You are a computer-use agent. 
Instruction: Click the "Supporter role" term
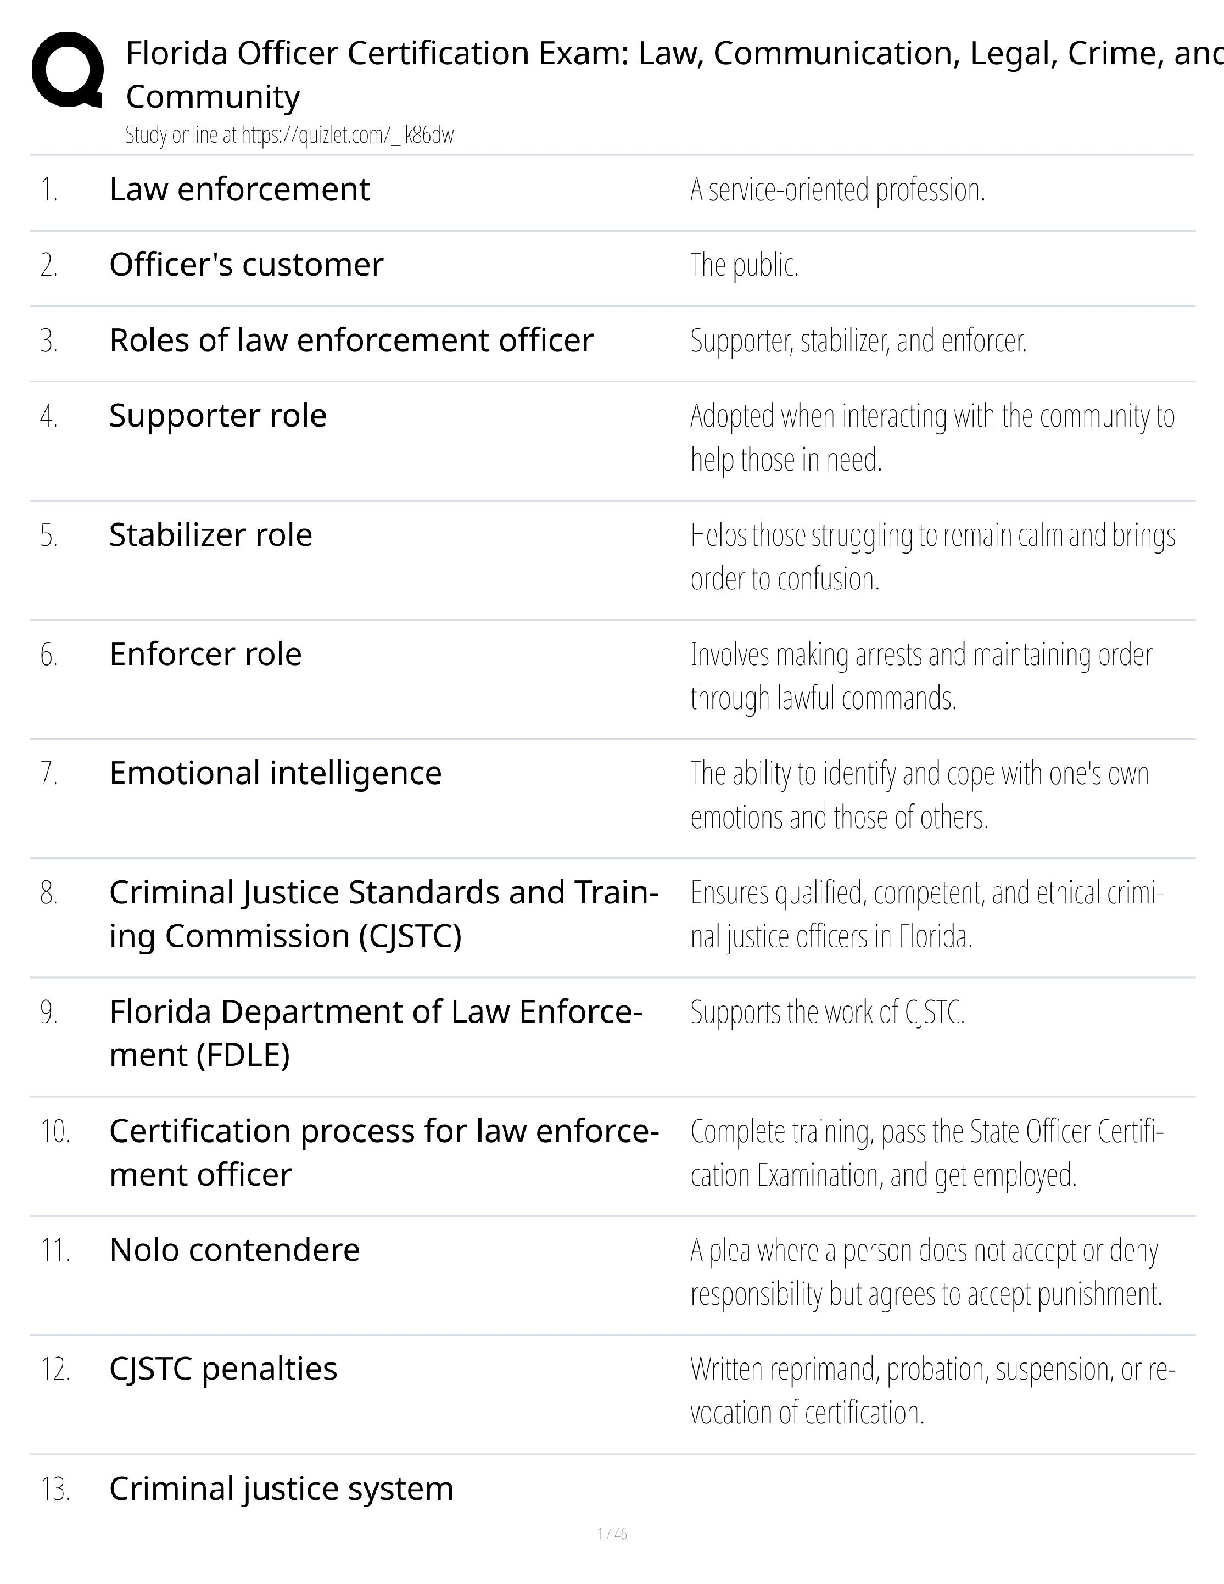coord(217,416)
